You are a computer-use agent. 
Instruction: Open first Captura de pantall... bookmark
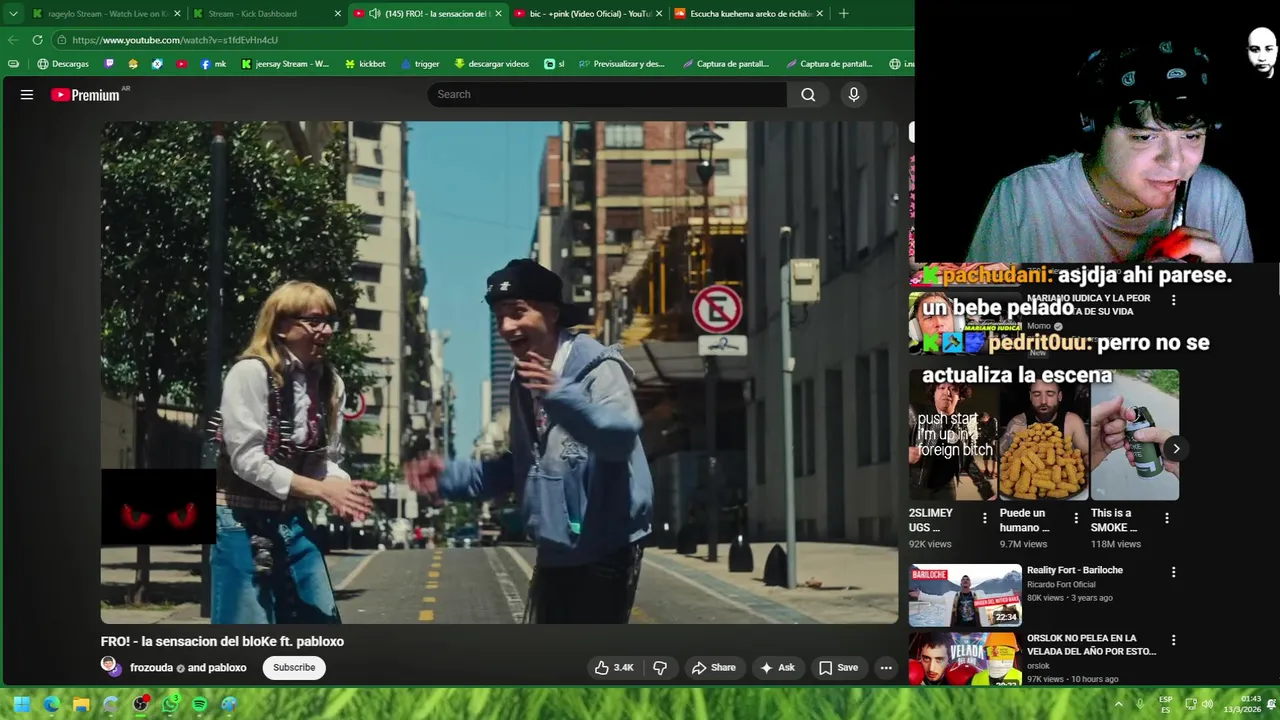[x=726, y=64]
